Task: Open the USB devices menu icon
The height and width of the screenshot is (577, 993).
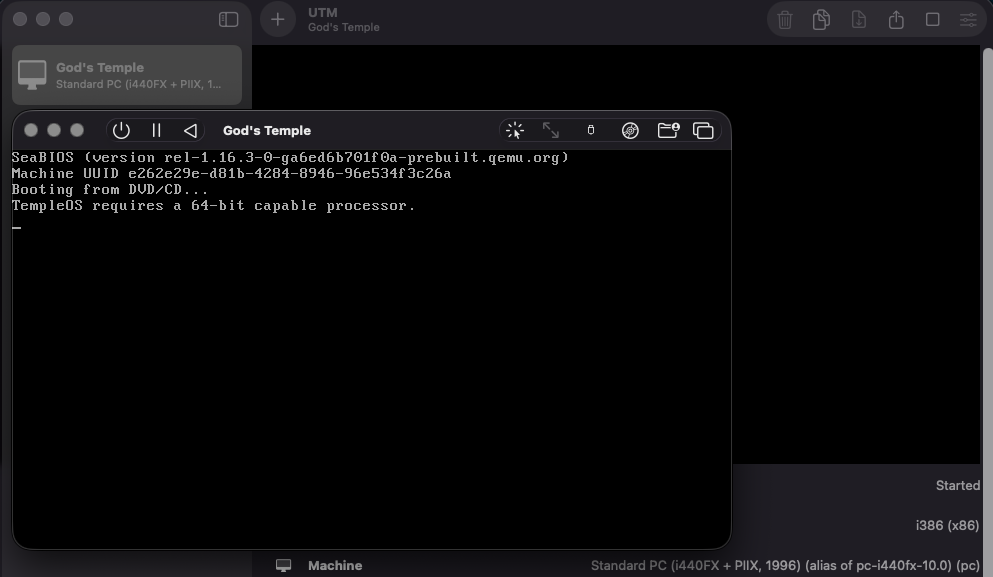Action: (x=590, y=130)
